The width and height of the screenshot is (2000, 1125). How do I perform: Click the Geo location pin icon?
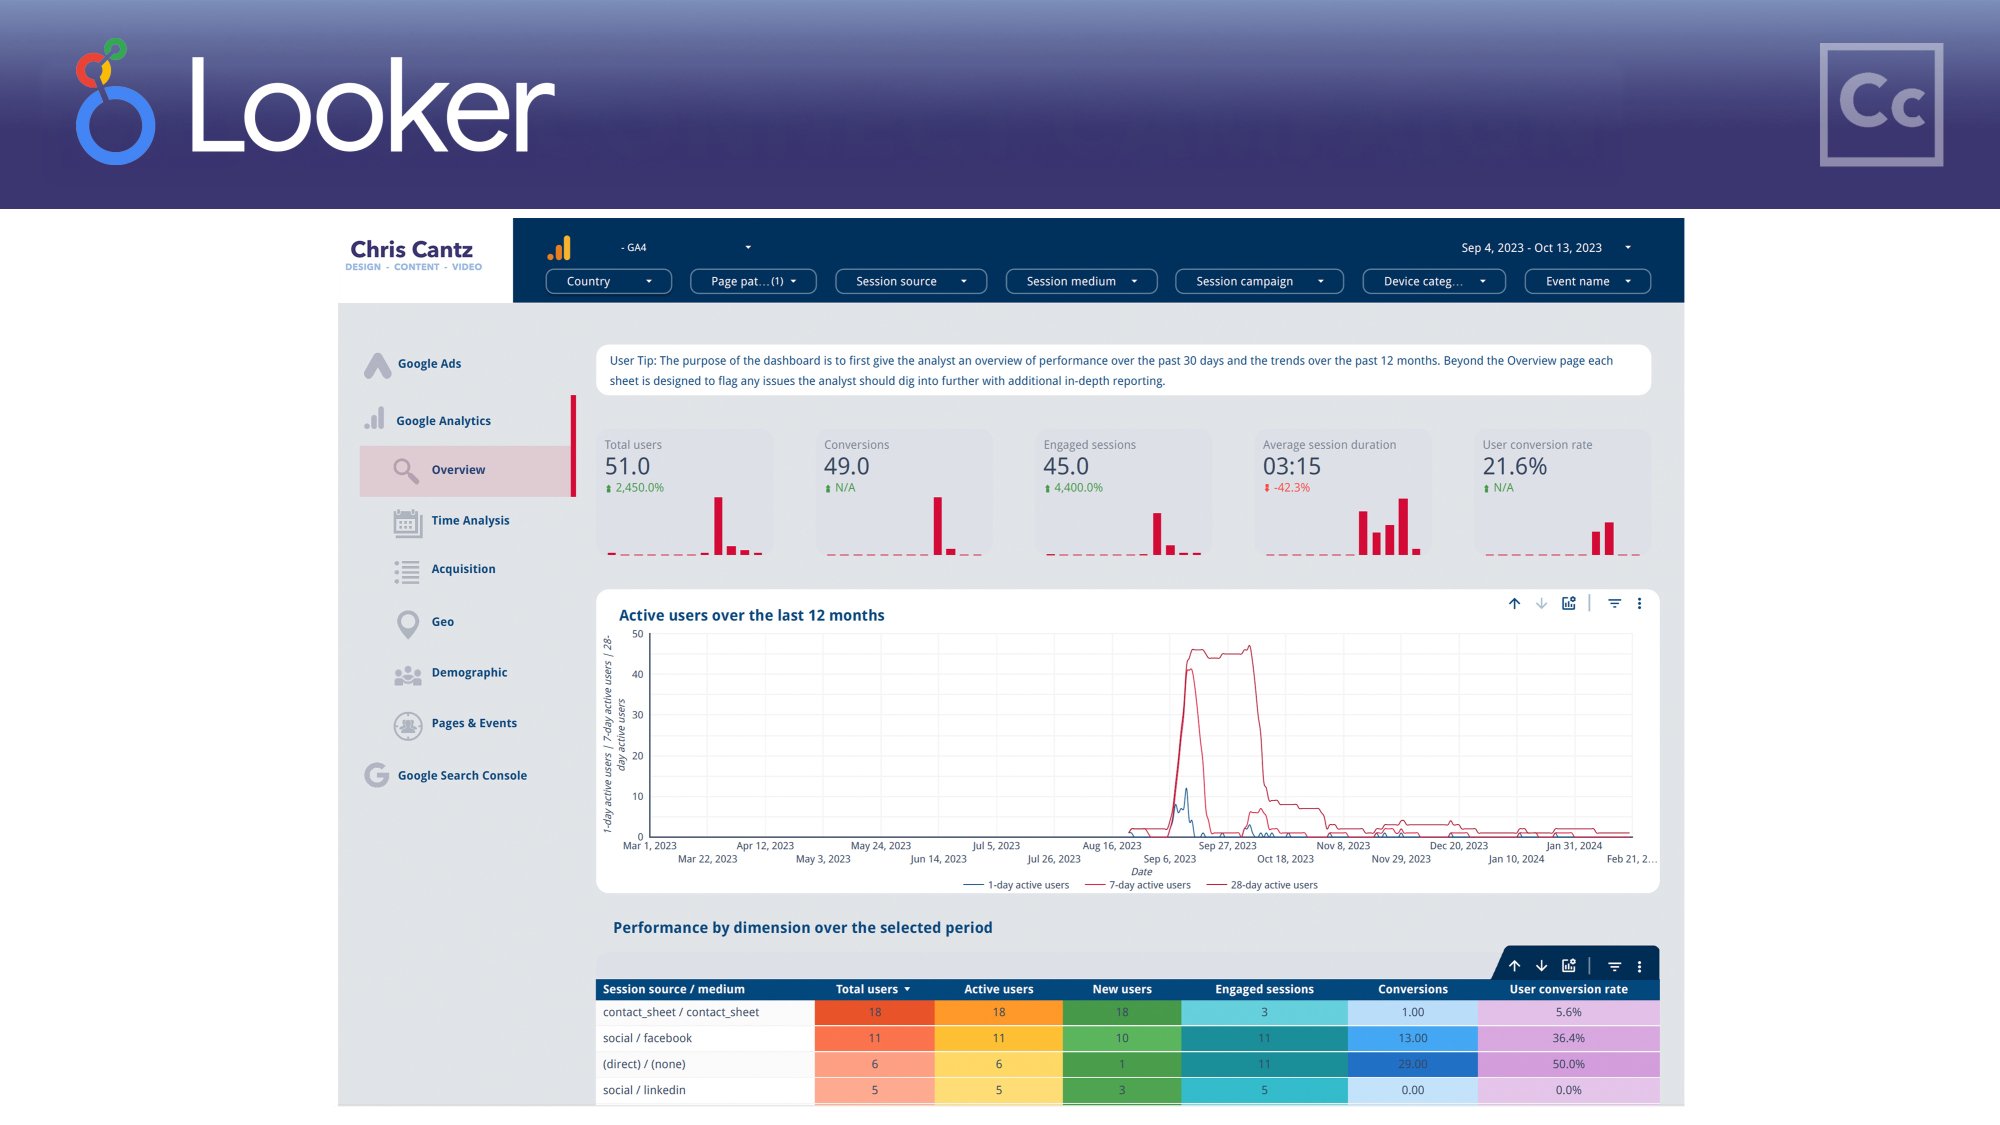point(407,624)
